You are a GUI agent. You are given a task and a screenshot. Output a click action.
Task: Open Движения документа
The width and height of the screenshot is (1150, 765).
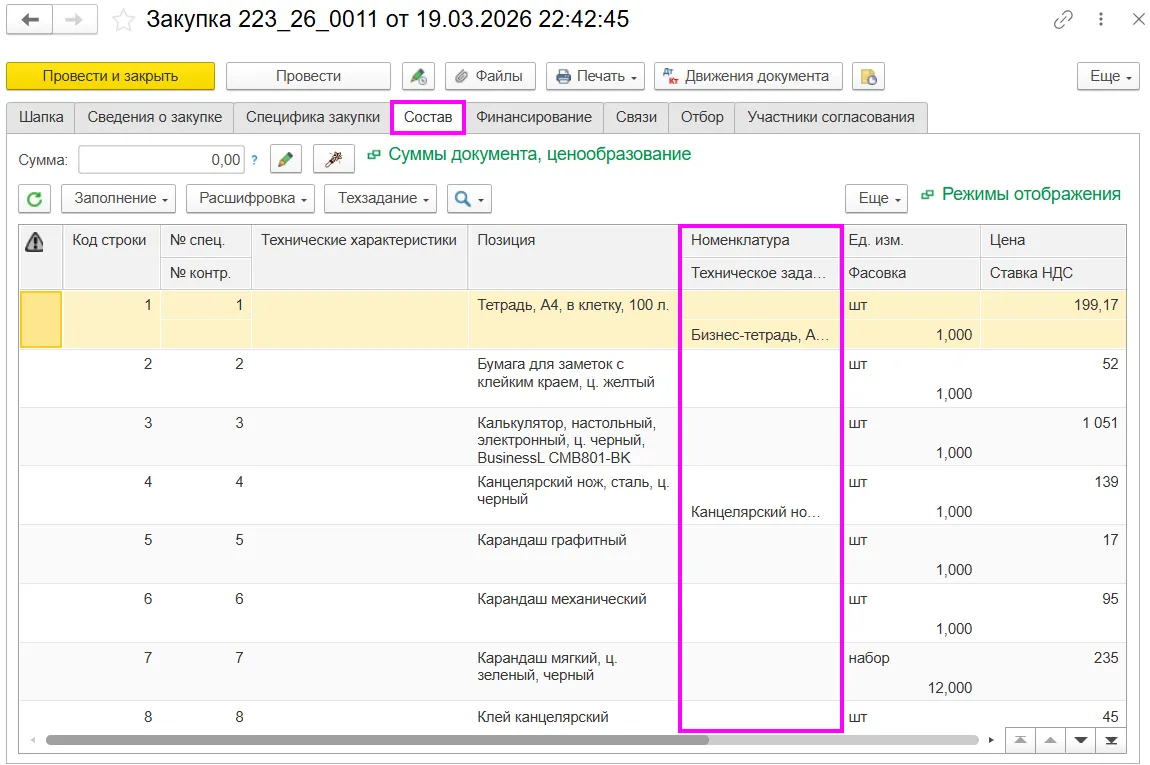coord(748,76)
